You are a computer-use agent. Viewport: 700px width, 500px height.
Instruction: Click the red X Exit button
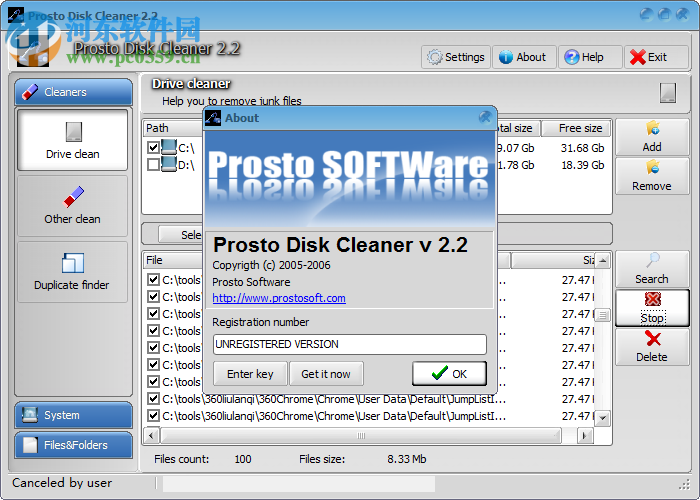pyautogui.click(x=656, y=57)
